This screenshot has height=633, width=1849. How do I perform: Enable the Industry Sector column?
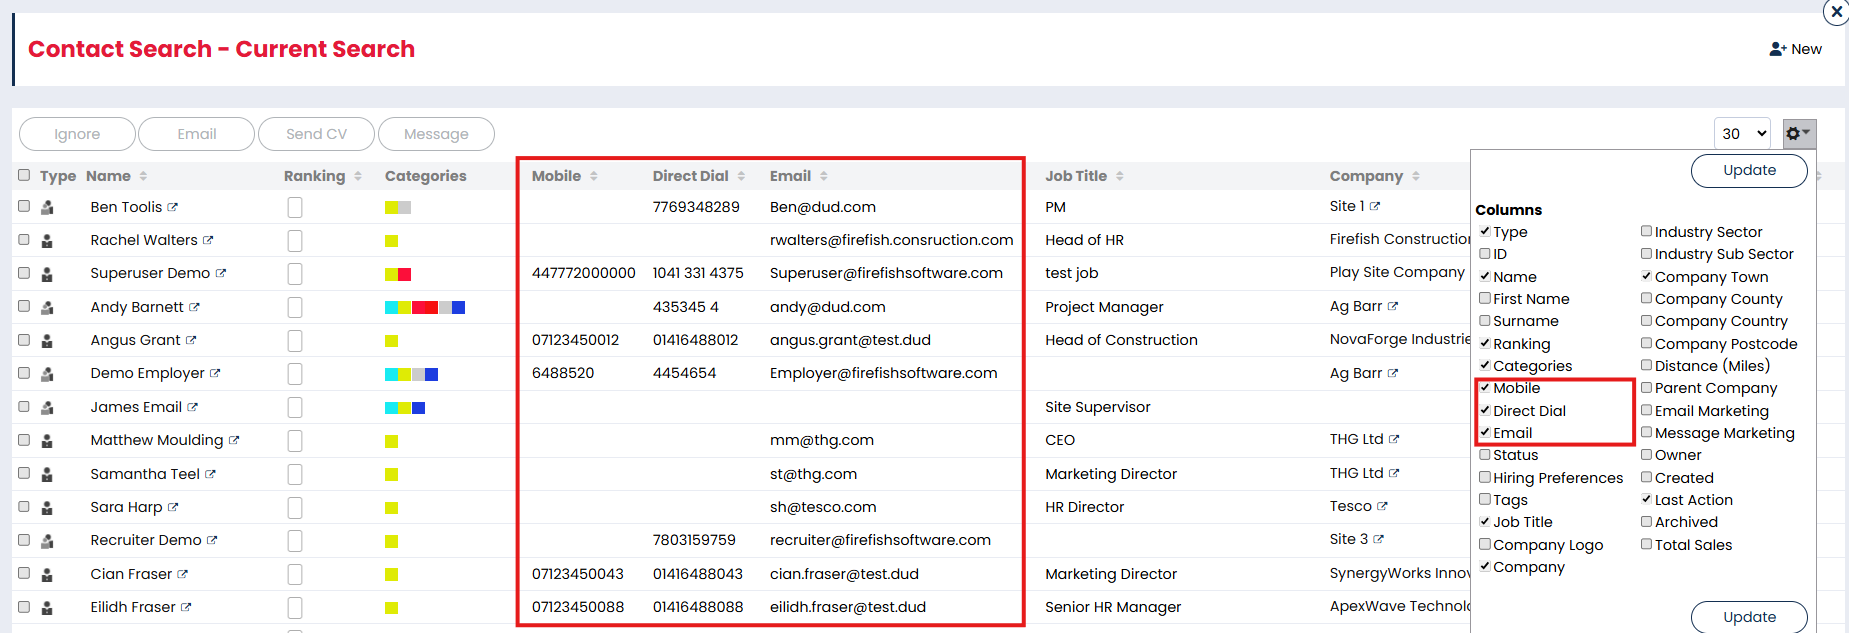1646,231
